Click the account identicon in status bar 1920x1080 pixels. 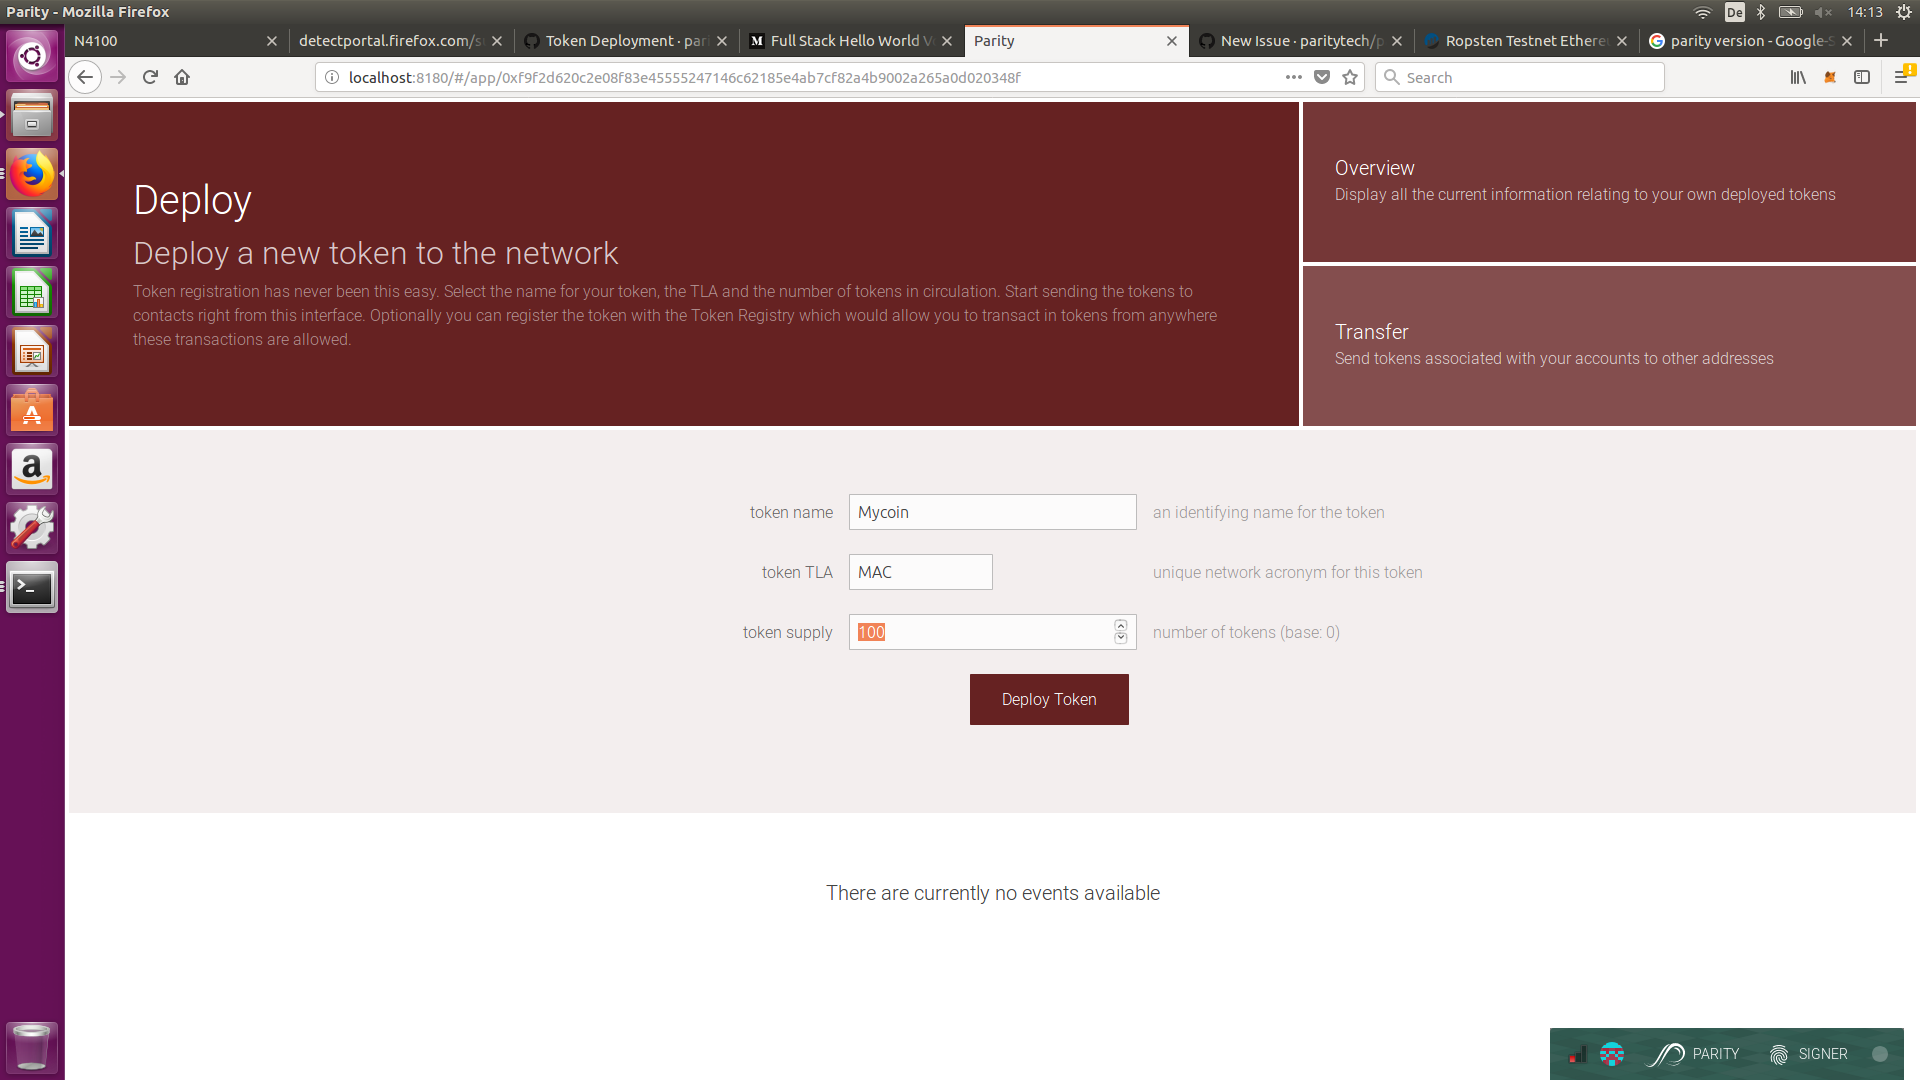click(x=1611, y=1054)
